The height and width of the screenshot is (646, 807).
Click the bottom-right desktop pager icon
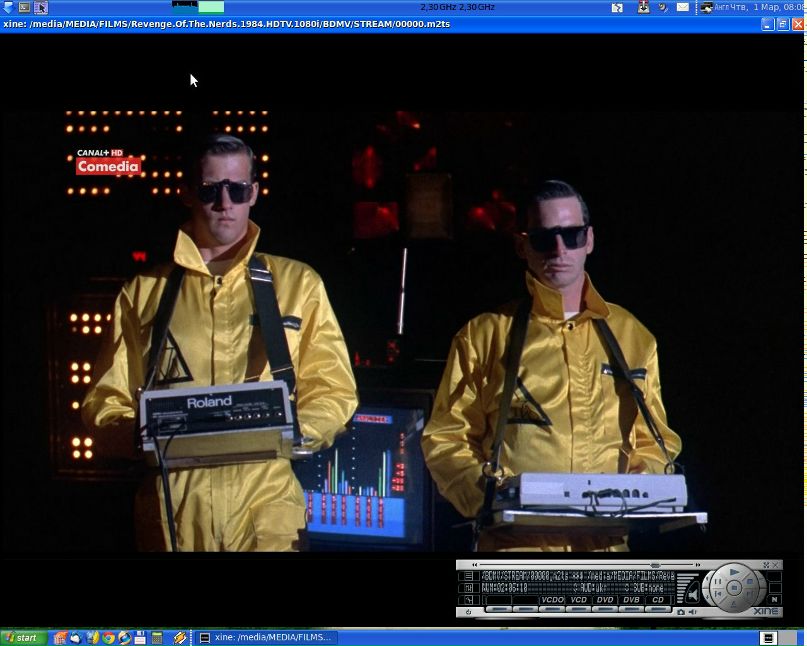tap(768, 638)
